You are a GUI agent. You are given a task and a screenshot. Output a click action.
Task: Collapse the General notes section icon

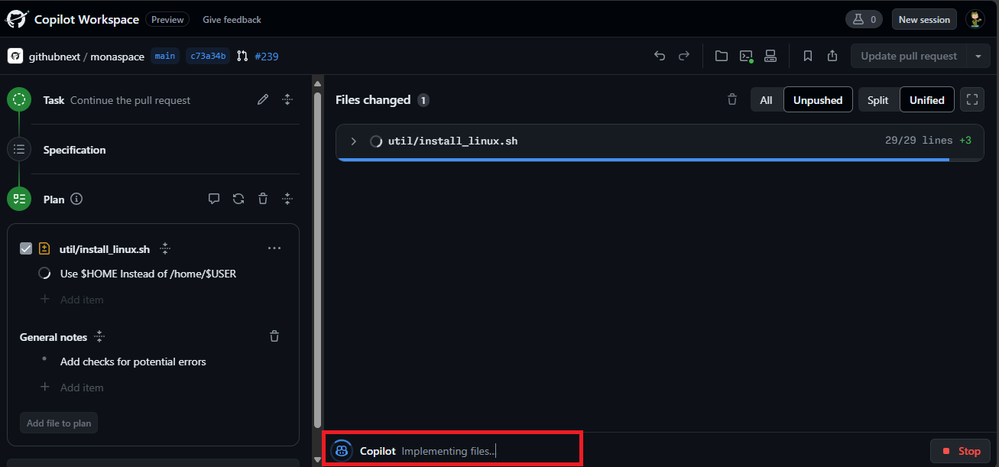tap(99, 336)
